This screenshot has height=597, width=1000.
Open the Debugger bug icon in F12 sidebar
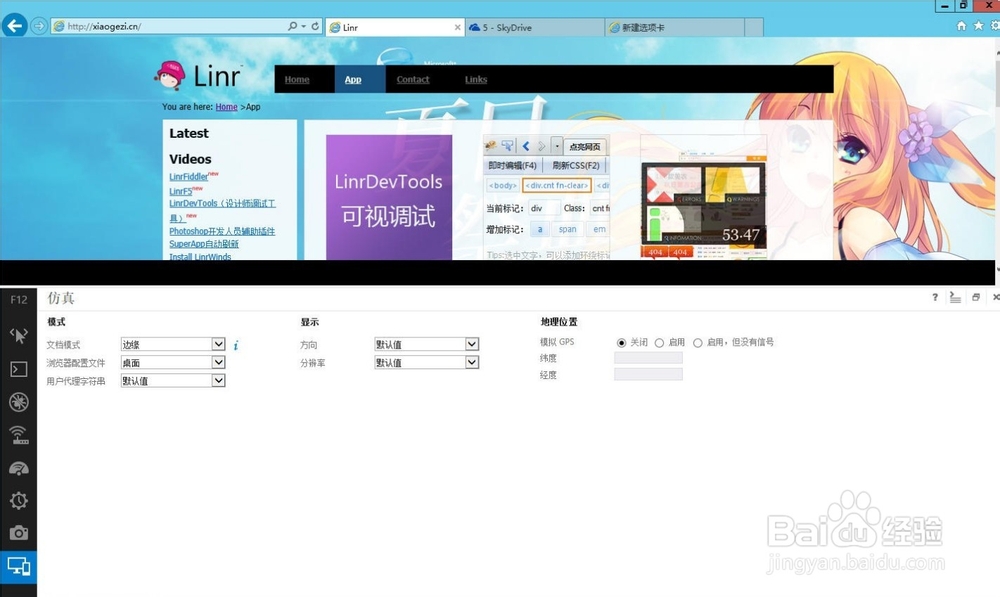tap(18, 402)
